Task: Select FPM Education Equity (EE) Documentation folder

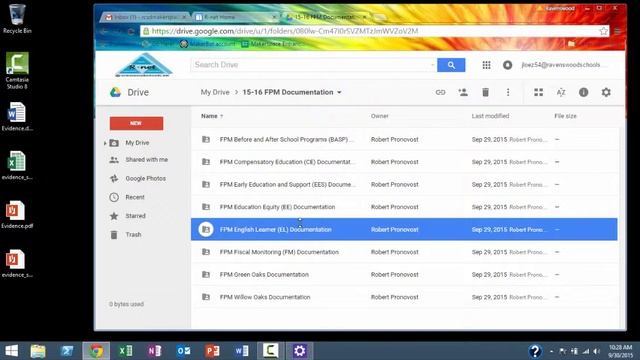Action: (x=404, y=207)
